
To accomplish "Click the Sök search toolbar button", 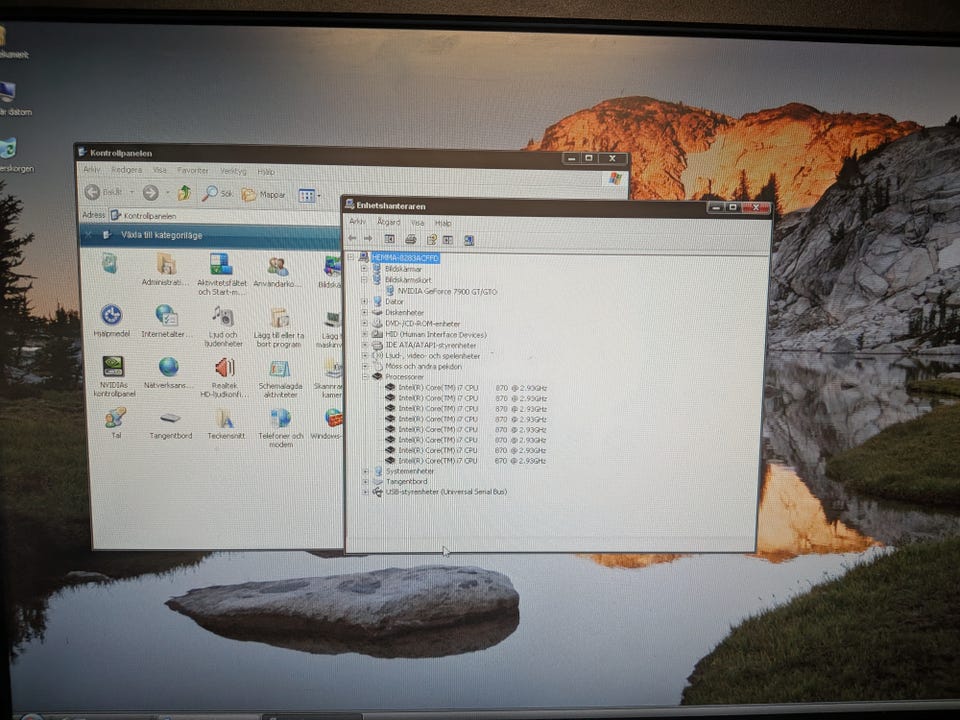I will pyautogui.click(x=218, y=193).
